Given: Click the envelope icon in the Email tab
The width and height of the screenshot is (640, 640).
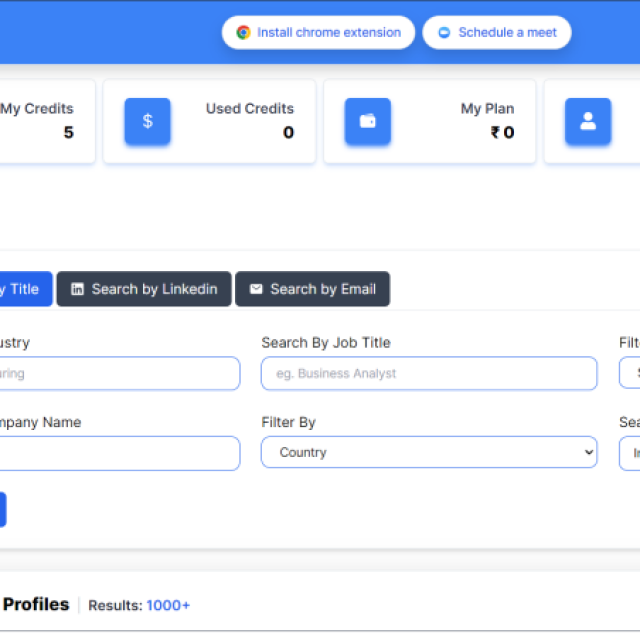Looking at the screenshot, I should (x=256, y=289).
